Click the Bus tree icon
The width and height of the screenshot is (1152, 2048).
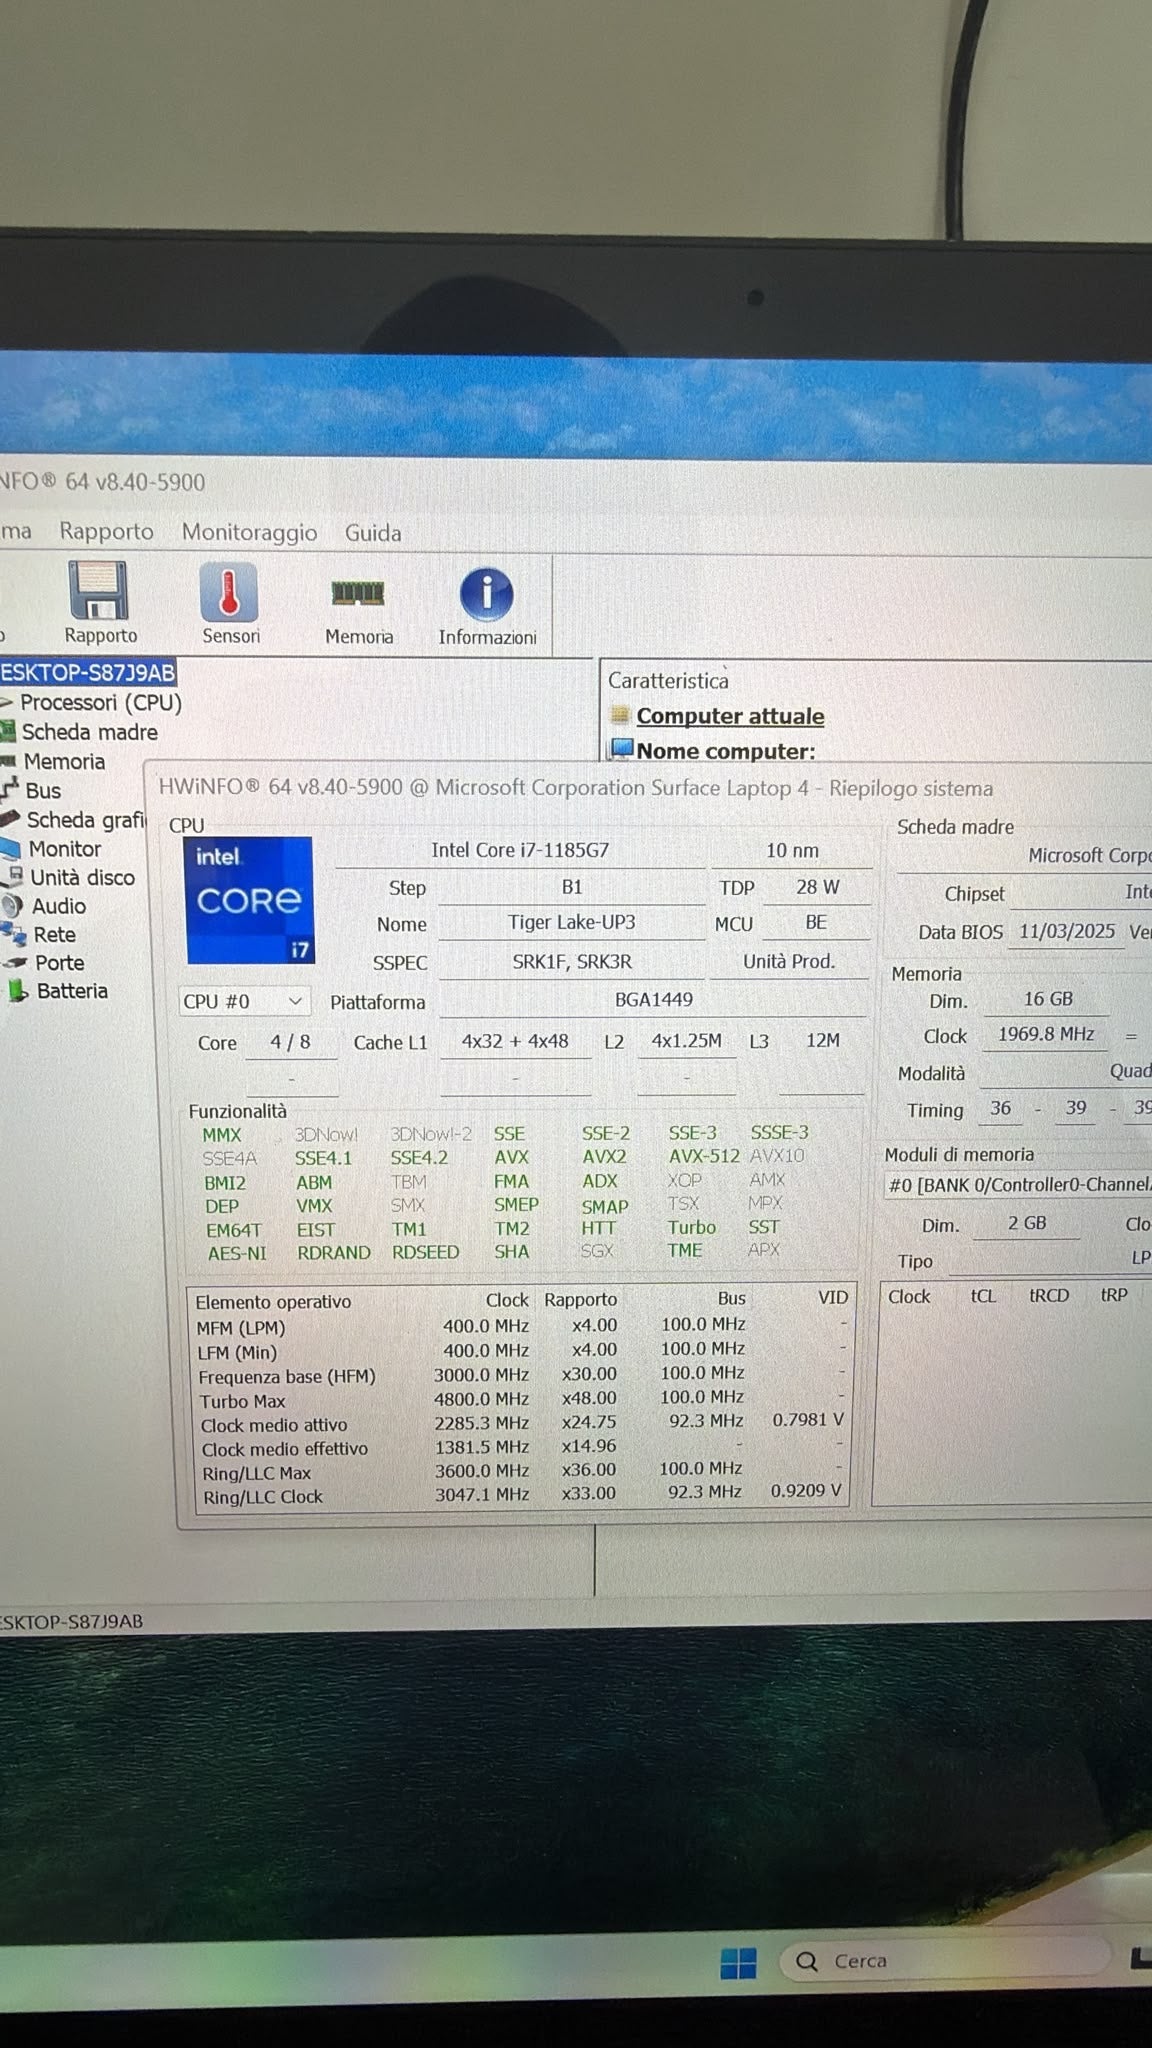(10, 790)
